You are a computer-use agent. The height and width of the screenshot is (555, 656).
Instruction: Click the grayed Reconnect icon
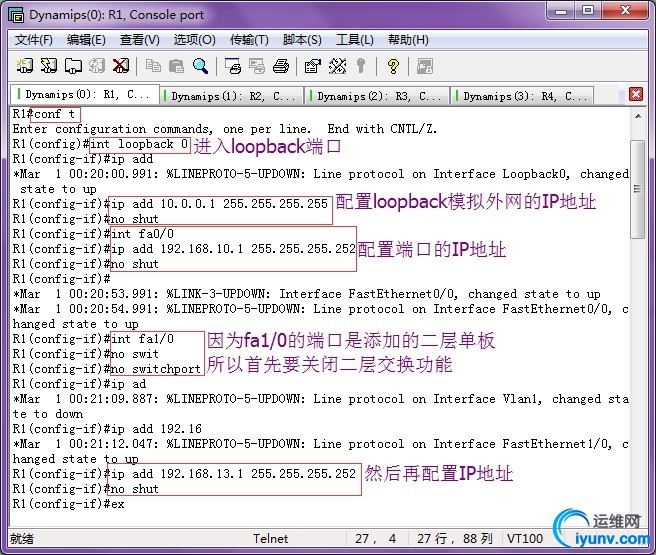97,66
